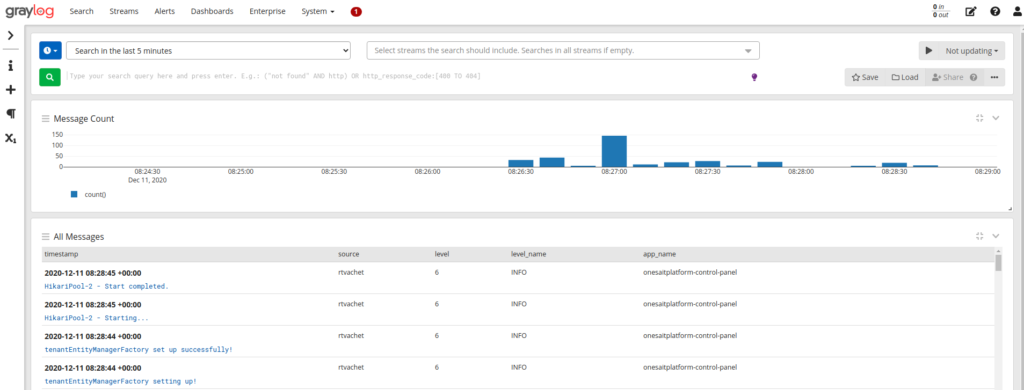The width and height of the screenshot is (1024, 390).
Task: Click the red notification badge
Action: pyautogui.click(x=356, y=12)
